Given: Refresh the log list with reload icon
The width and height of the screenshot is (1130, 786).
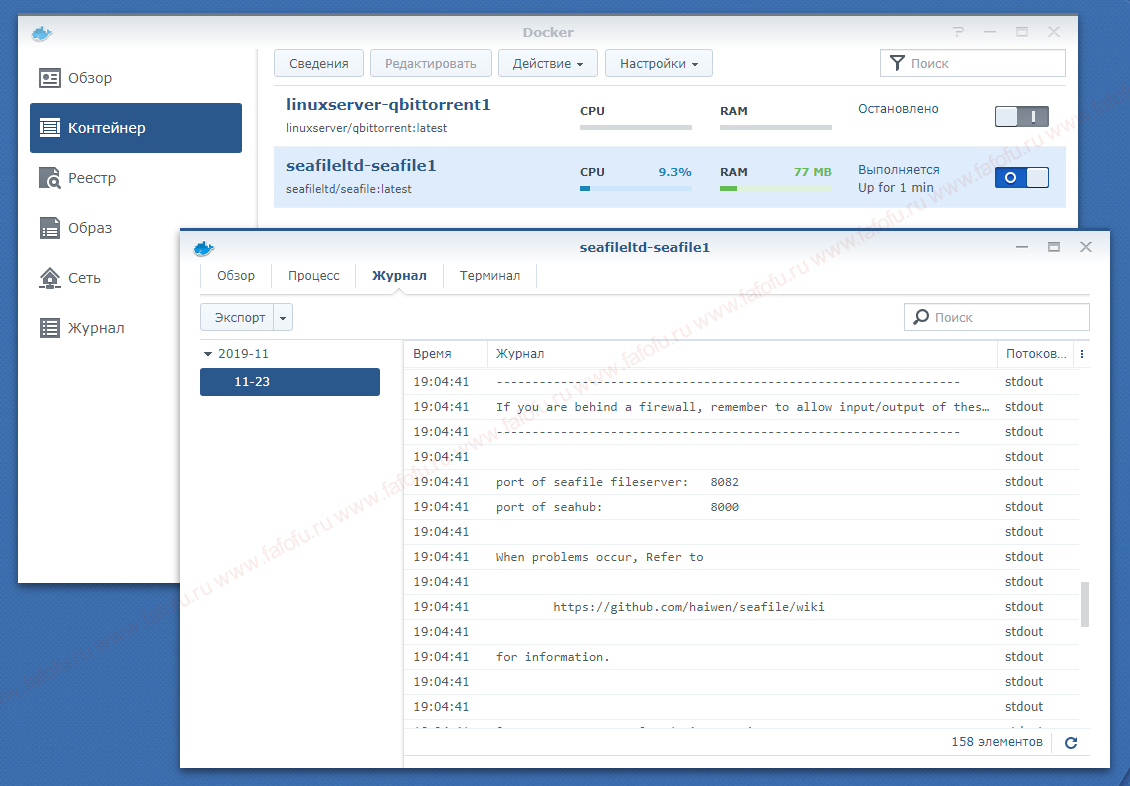Looking at the screenshot, I should coord(1071,743).
